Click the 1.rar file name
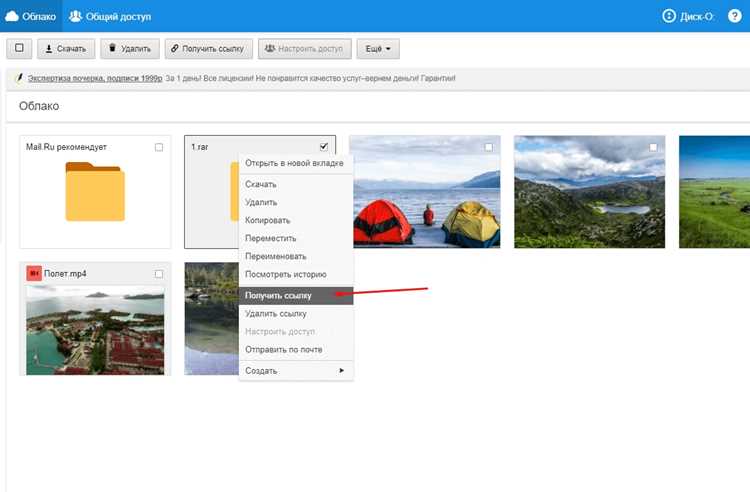The height and width of the screenshot is (492, 750). pyautogui.click(x=199, y=147)
